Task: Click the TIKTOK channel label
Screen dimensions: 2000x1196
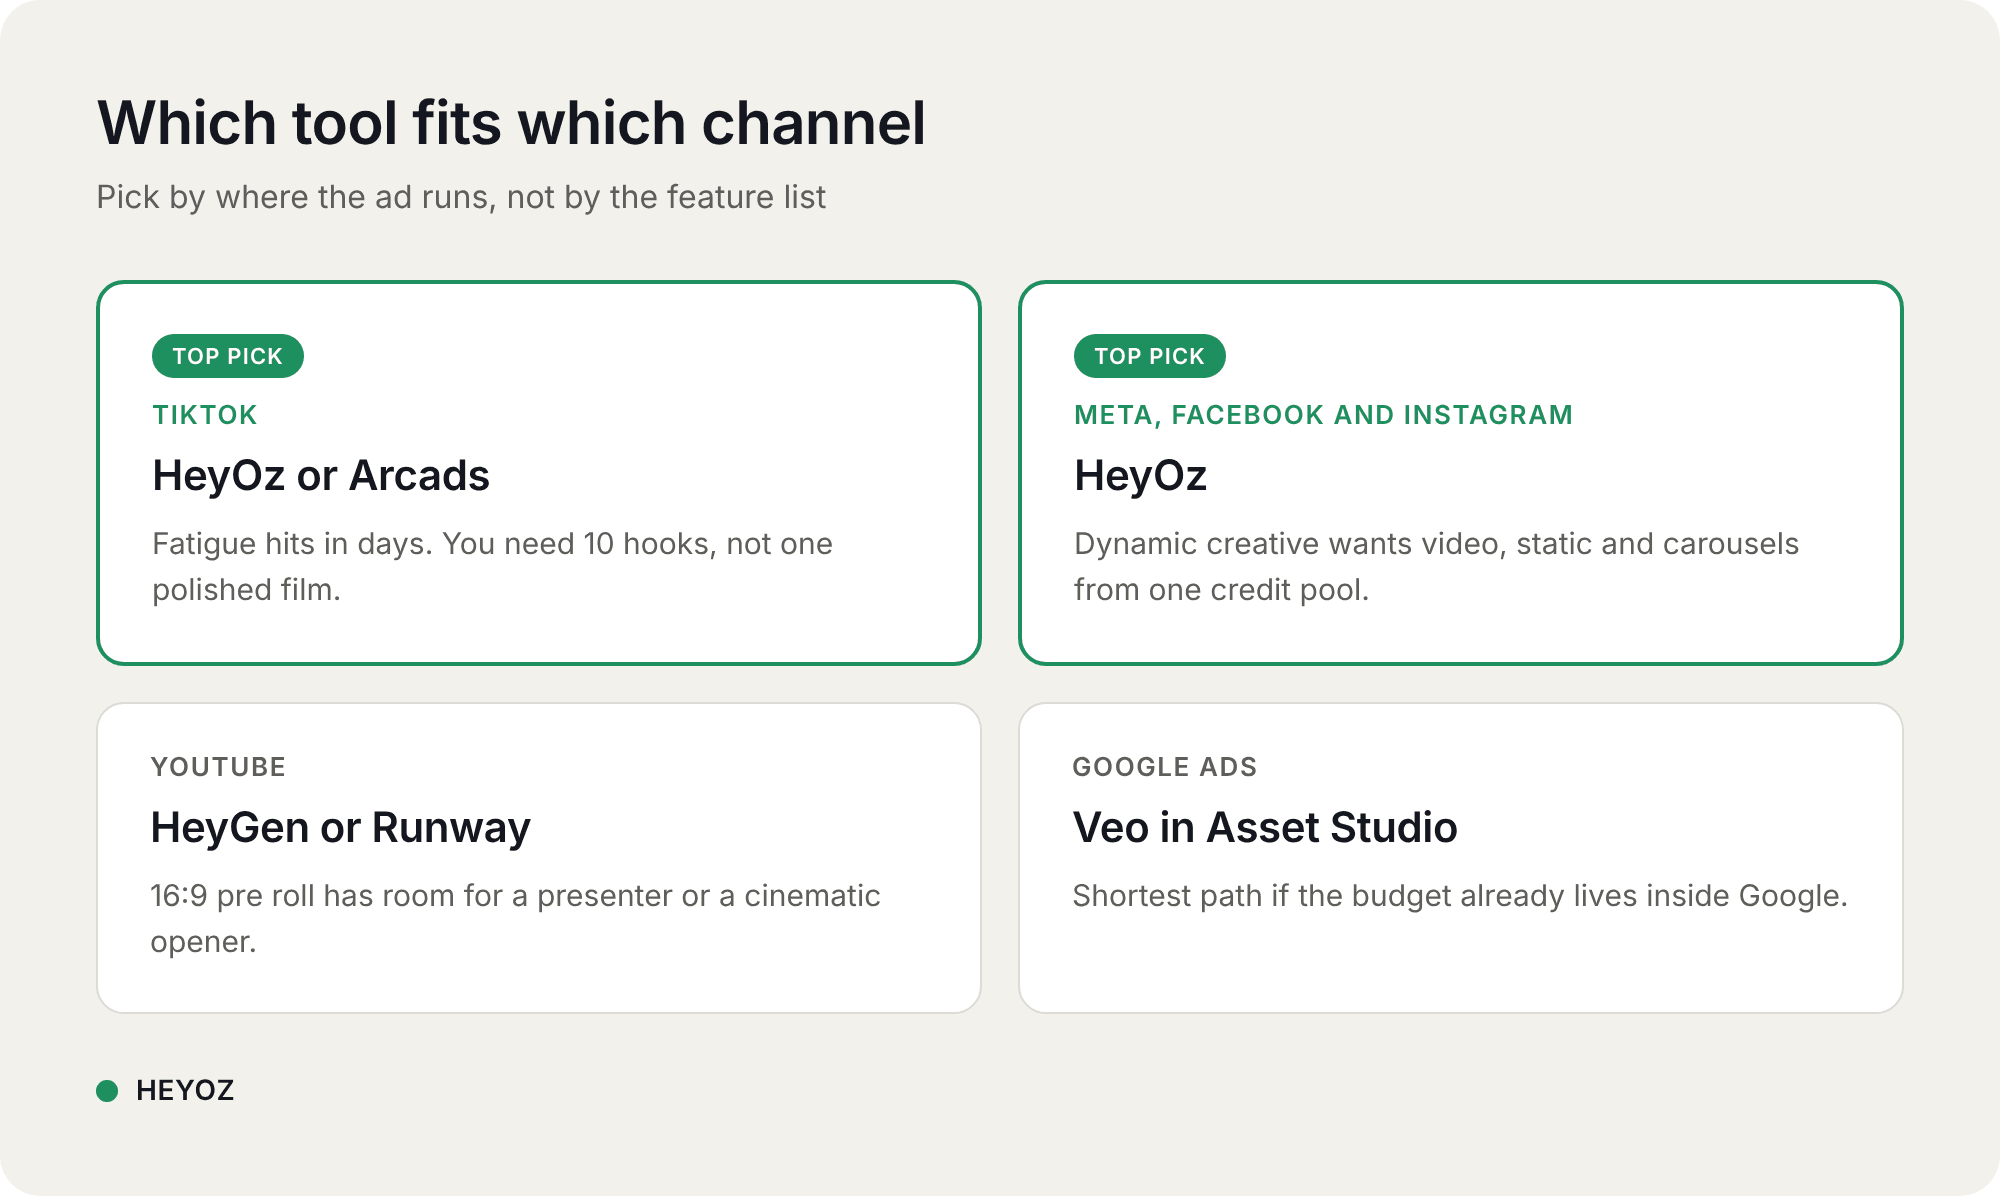Action: 205,415
